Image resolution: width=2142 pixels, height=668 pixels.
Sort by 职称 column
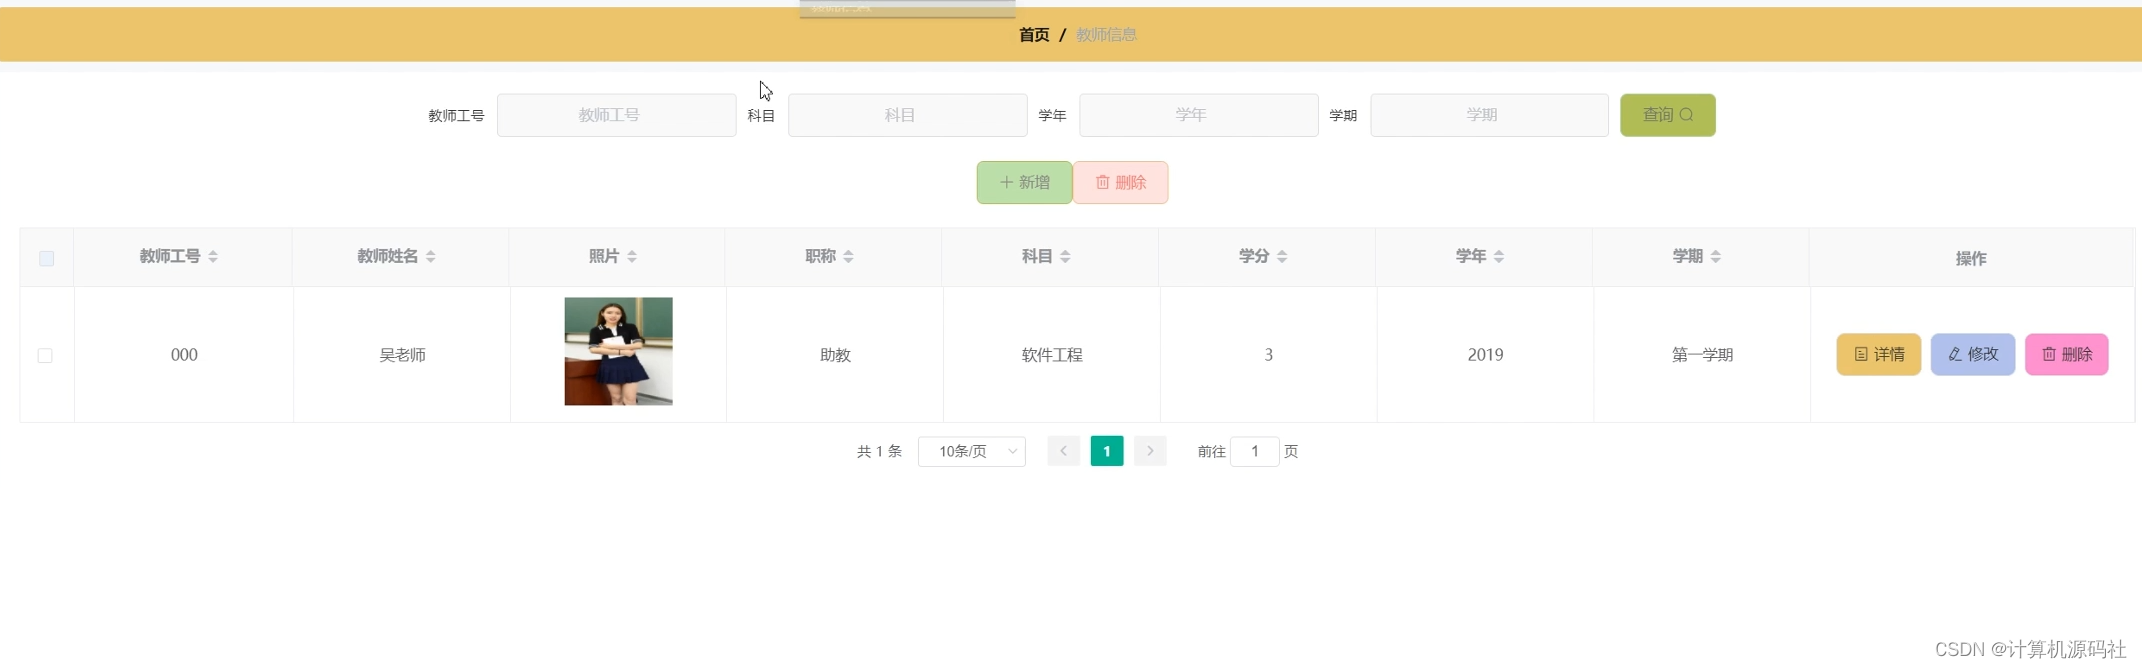pos(848,257)
